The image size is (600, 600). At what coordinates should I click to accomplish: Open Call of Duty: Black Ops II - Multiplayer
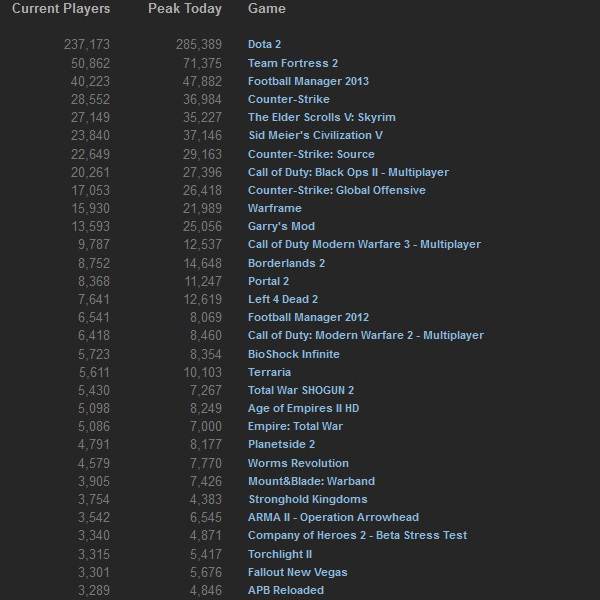348,172
